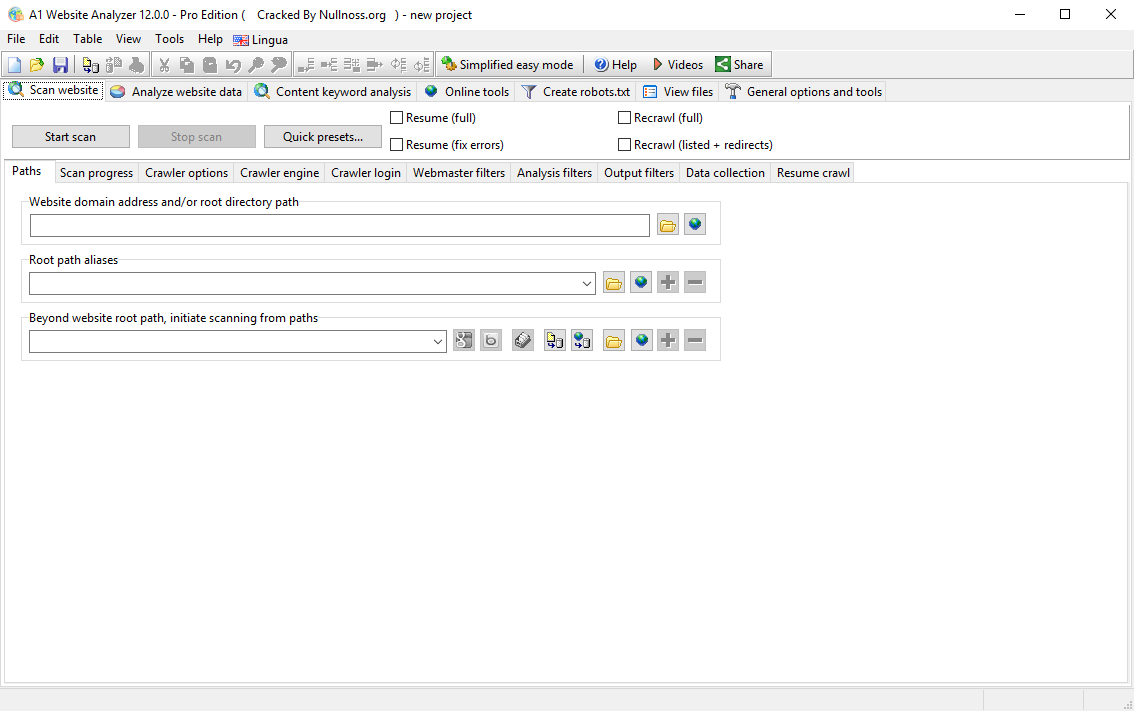Switch to the View files tab
The height and width of the screenshot is (711, 1134).
coord(678,92)
